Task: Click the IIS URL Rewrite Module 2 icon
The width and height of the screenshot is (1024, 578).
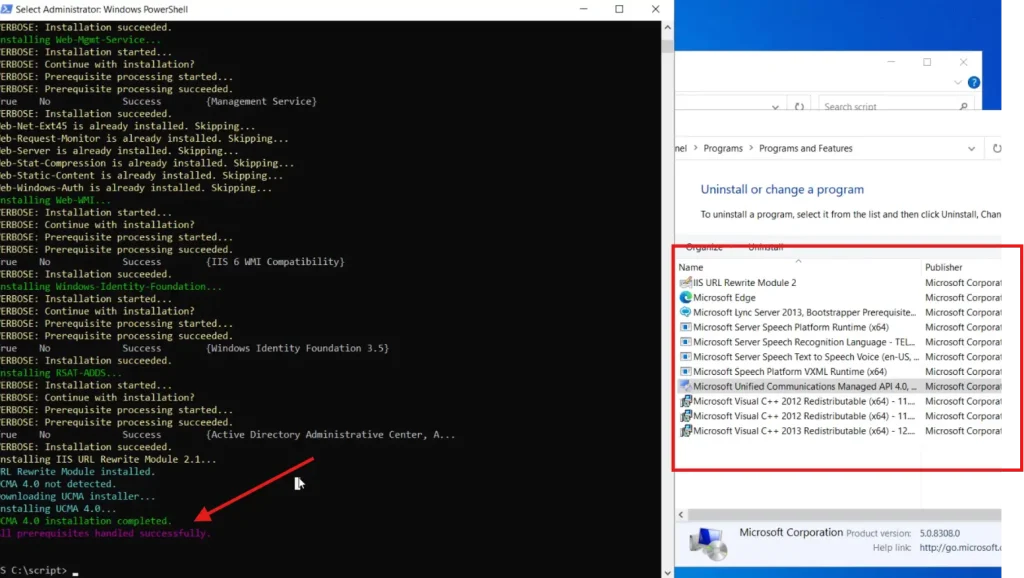Action: pos(685,283)
